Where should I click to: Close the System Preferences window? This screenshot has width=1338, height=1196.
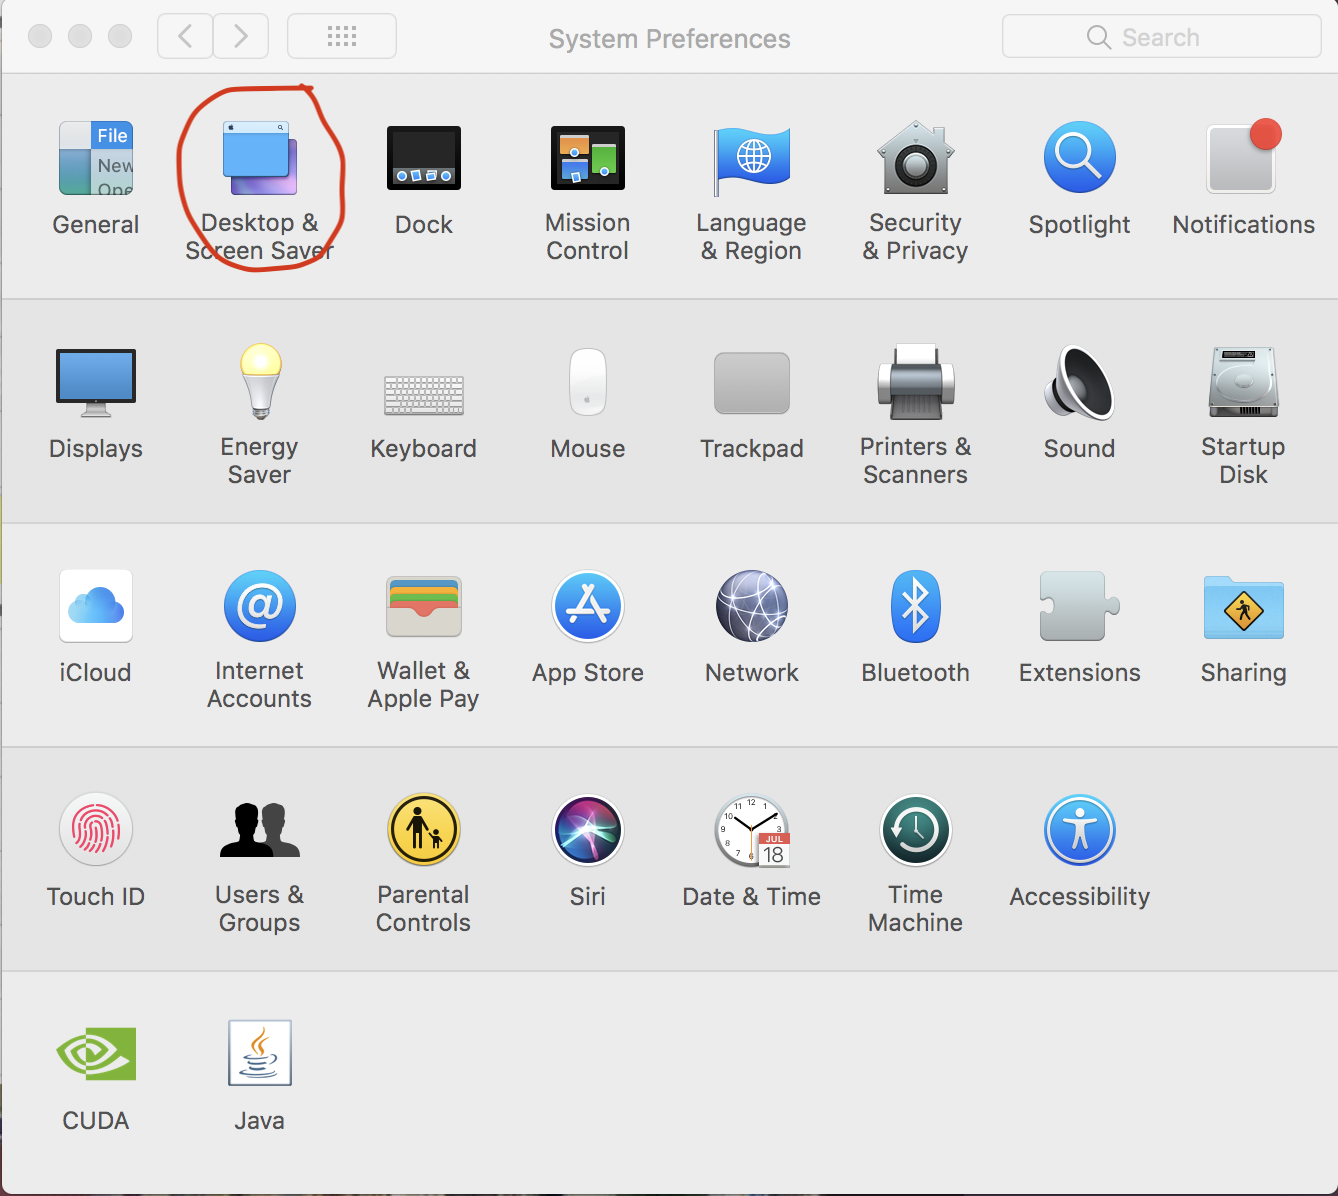tap(40, 37)
